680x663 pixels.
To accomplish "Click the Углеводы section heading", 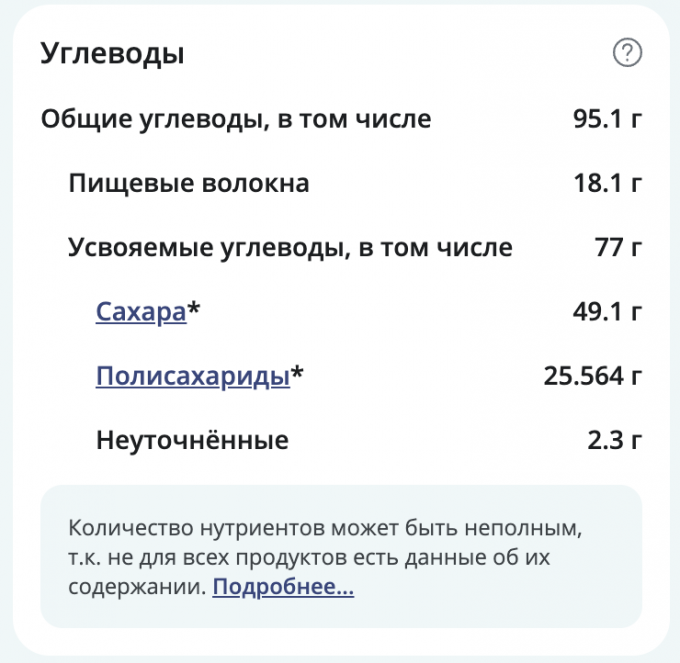I will [x=112, y=53].
